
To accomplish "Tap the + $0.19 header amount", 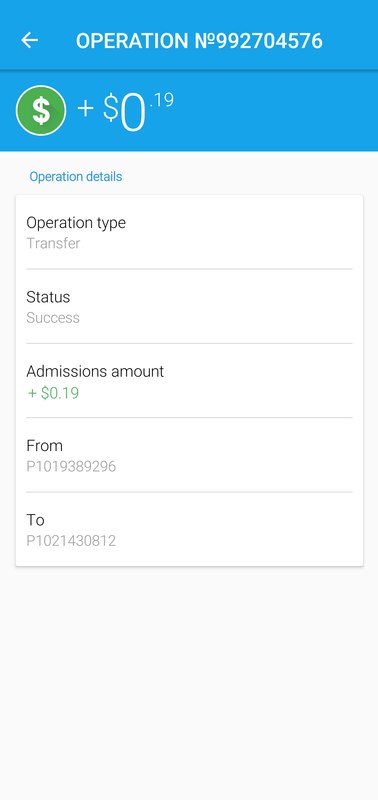I will [125, 112].
